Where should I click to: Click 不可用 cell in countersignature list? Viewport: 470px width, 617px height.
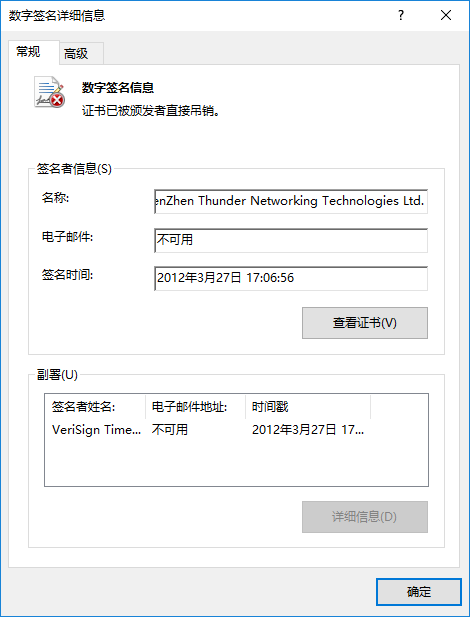pos(170,430)
